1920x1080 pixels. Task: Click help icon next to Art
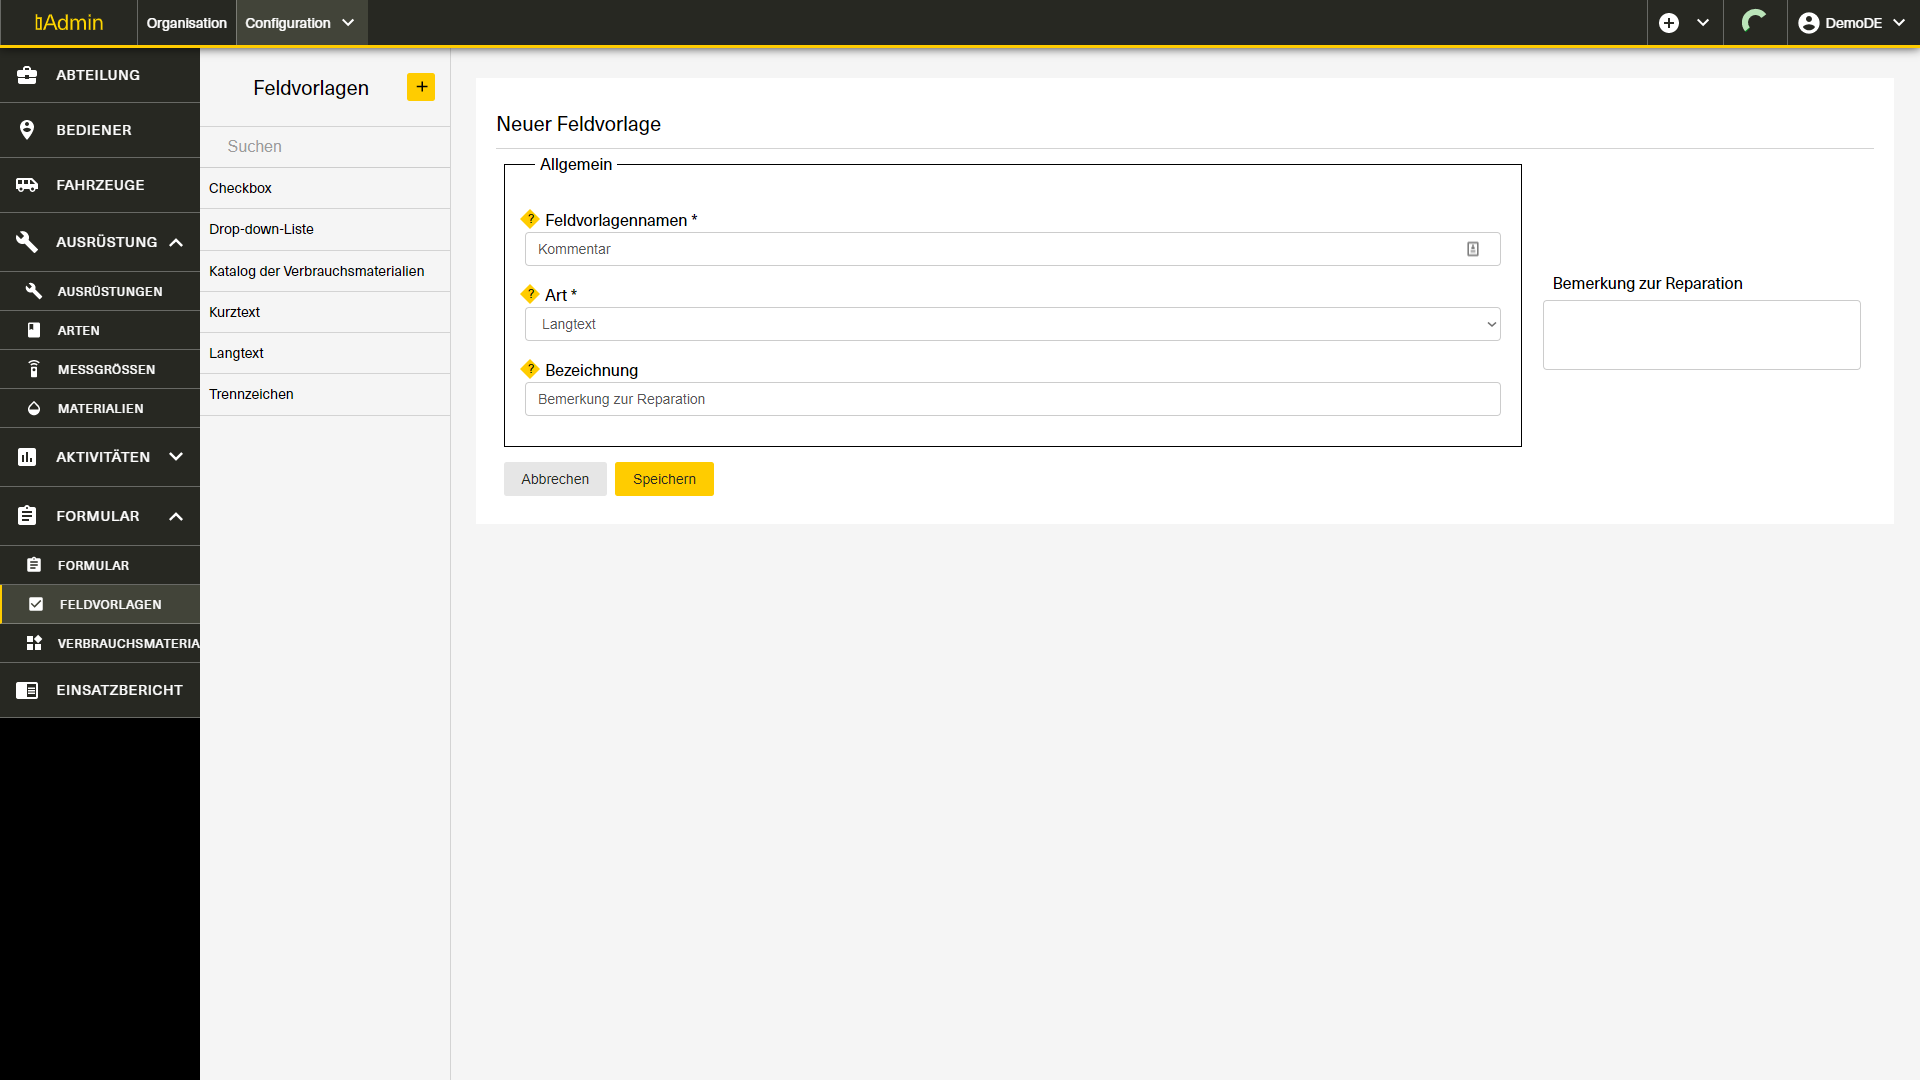tap(530, 294)
